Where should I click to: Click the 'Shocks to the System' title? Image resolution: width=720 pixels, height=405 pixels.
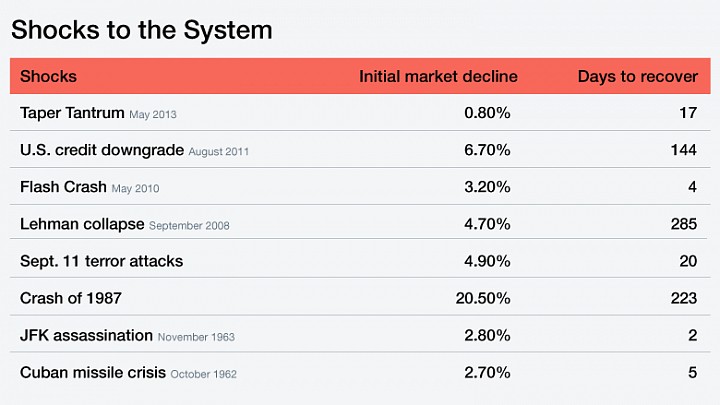pyautogui.click(x=142, y=30)
